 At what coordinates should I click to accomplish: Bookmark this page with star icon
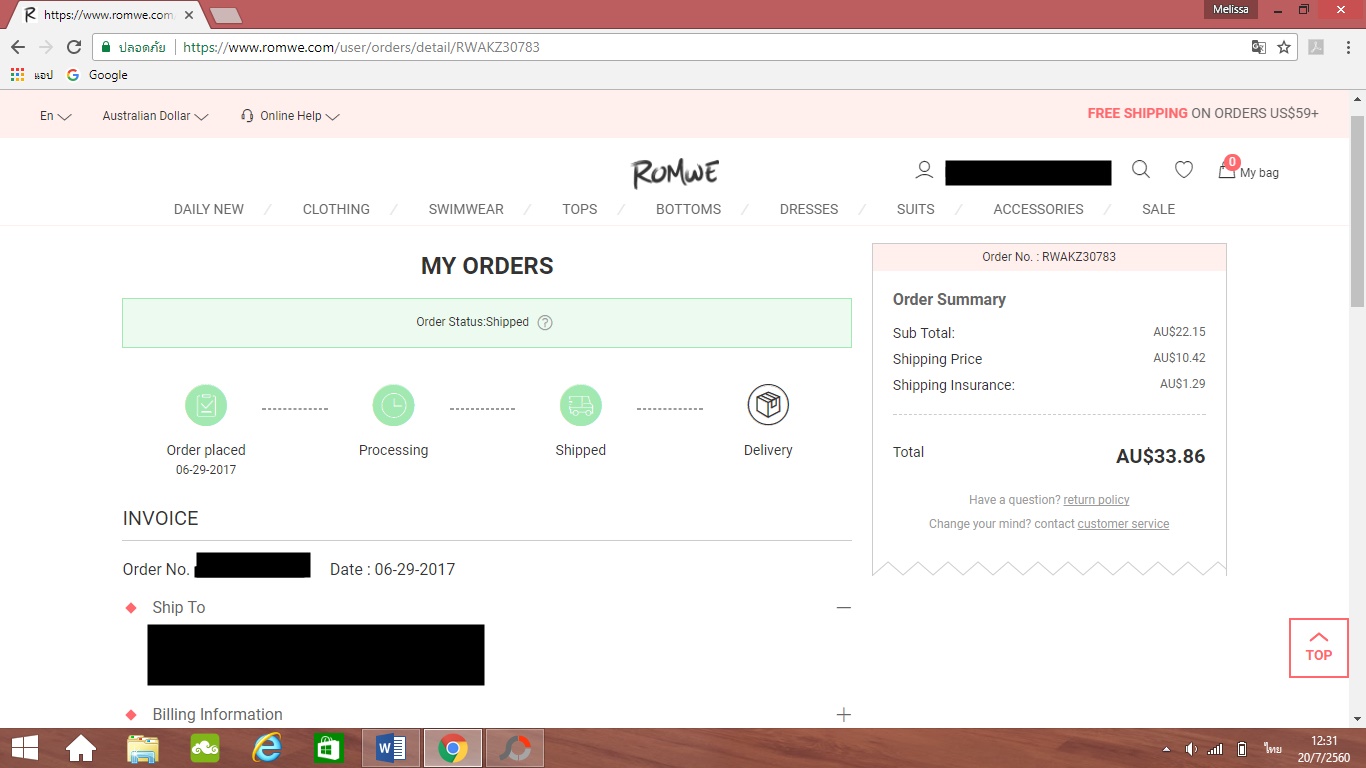tap(1284, 47)
